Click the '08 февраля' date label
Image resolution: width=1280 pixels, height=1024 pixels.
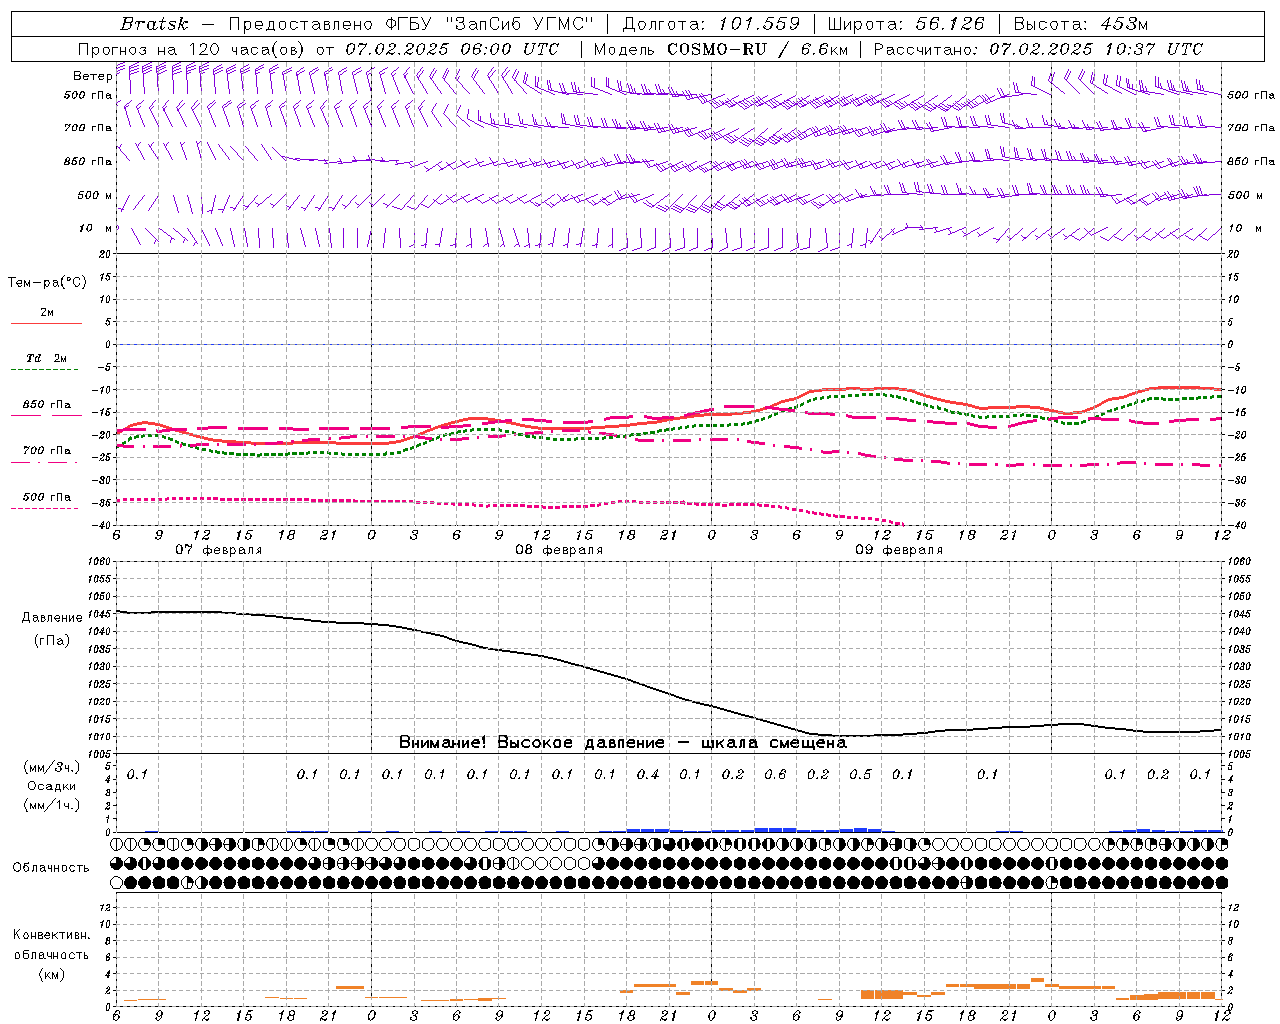click(559, 550)
